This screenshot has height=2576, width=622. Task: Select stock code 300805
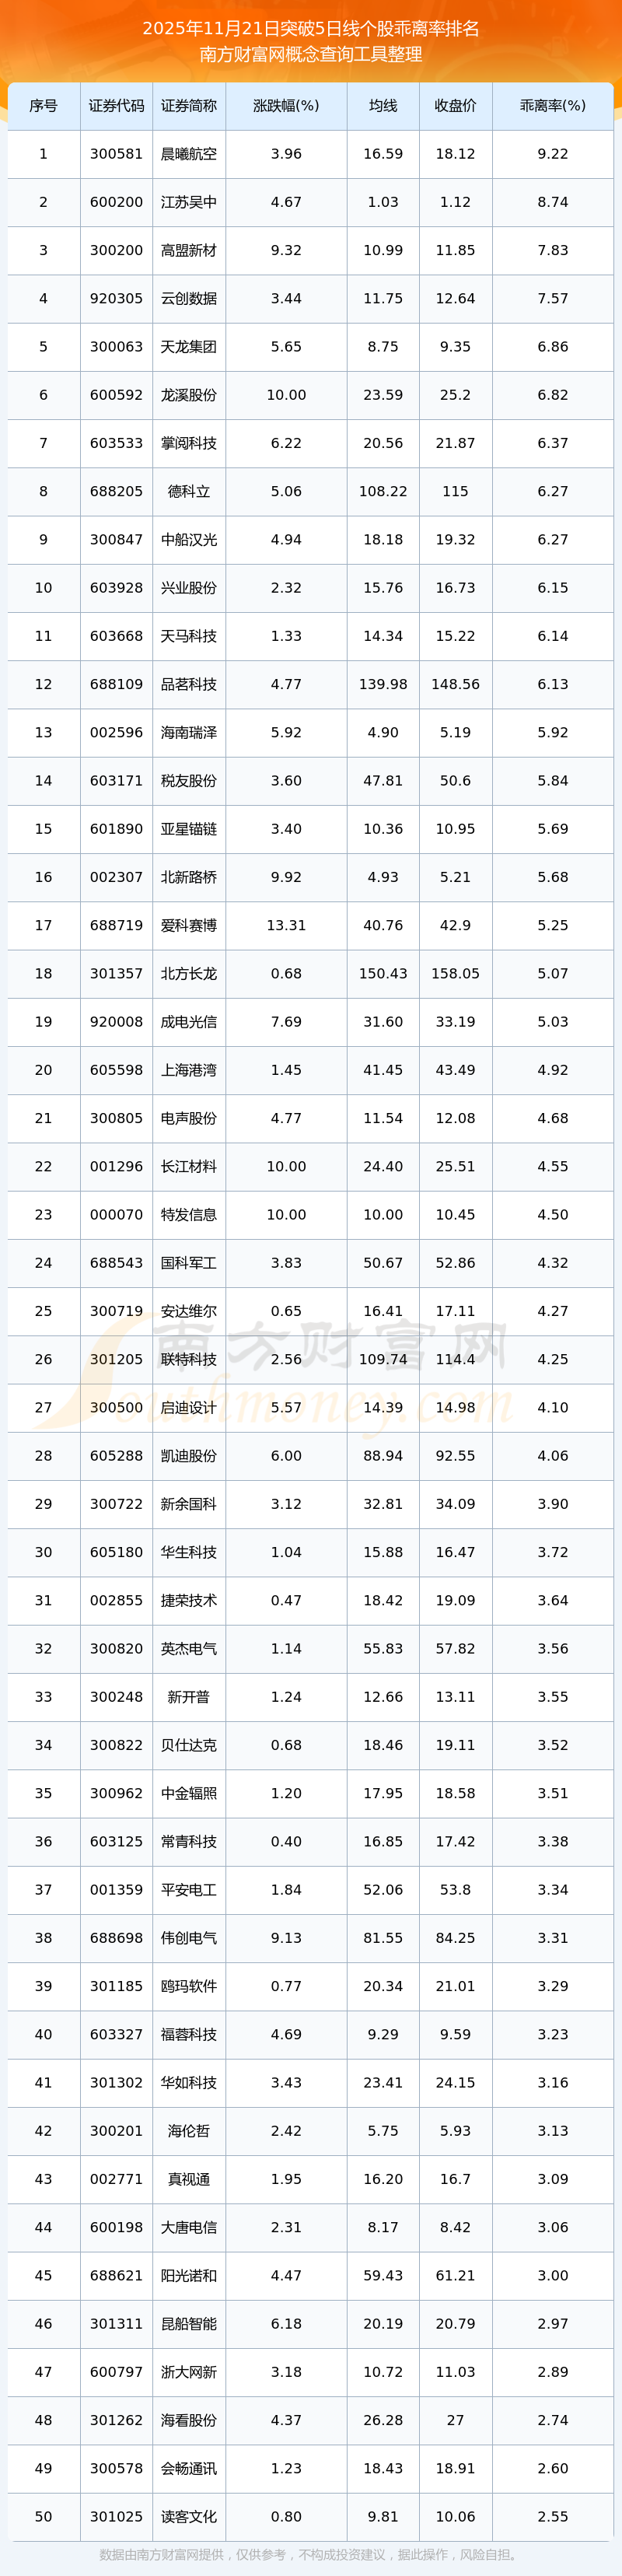(116, 1118)
